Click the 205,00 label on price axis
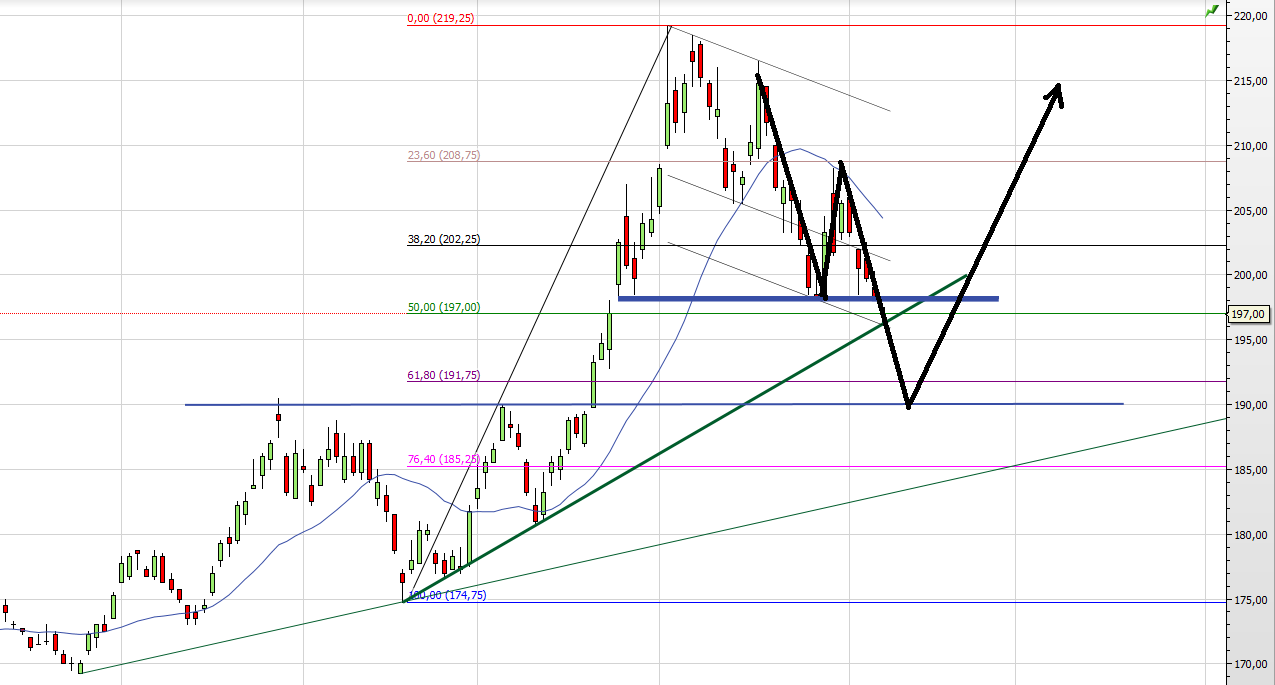Image resolution: width=1275 pixels, height=685 pixels. coord(1250,211)
